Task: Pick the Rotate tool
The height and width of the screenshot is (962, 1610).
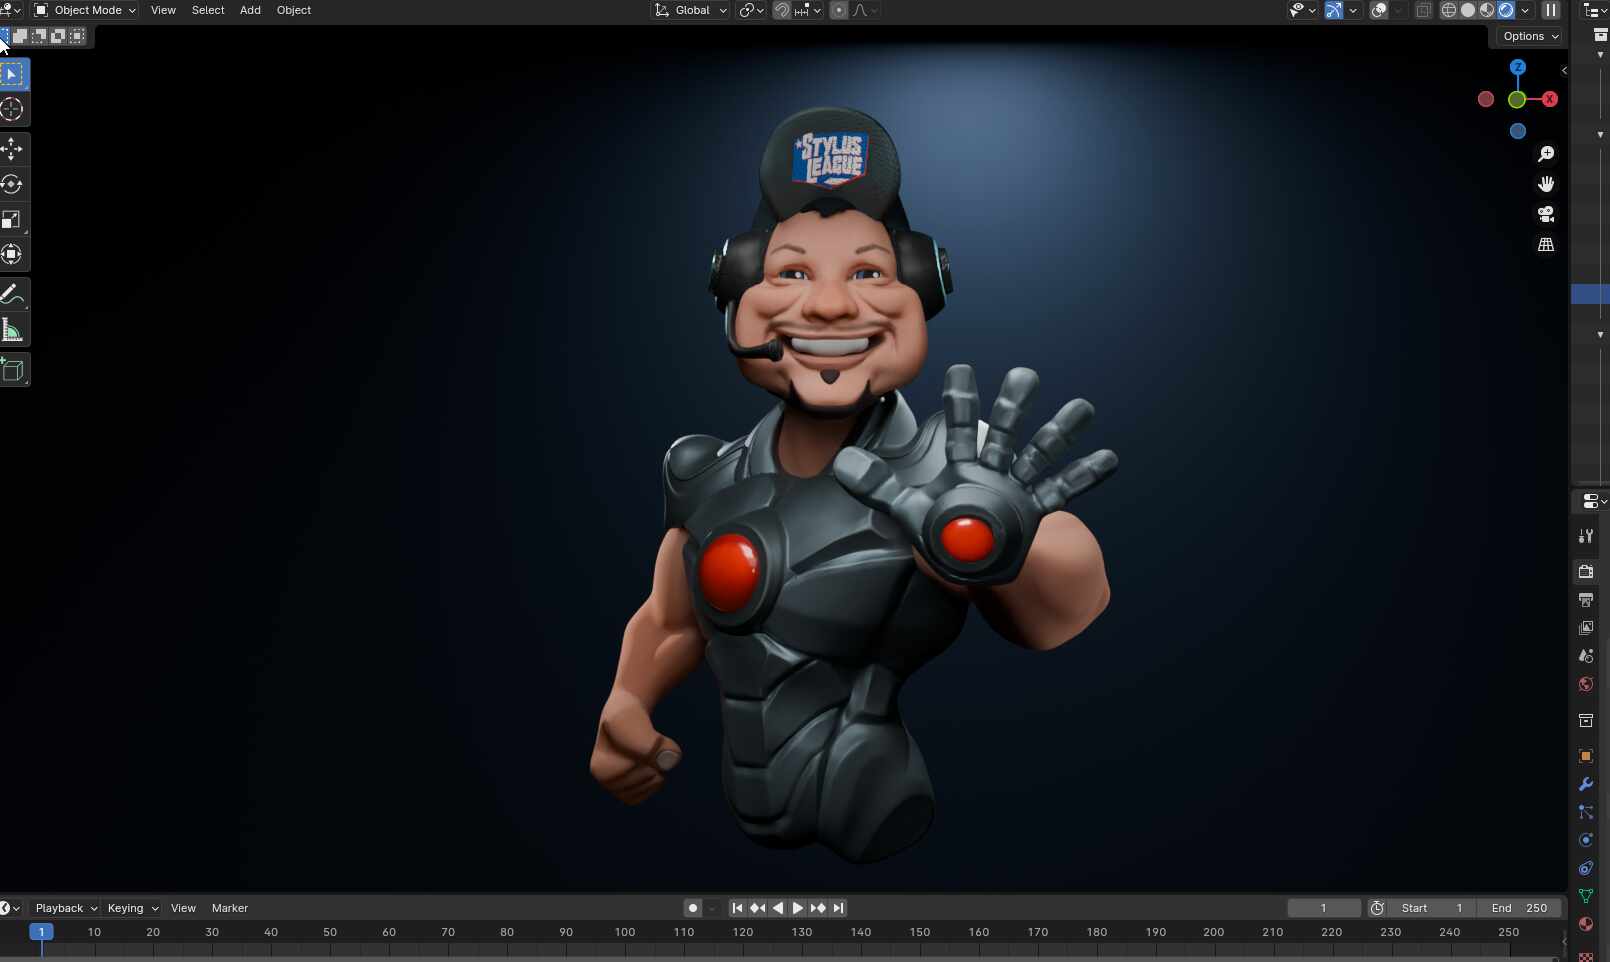Action: click(13, 184)
